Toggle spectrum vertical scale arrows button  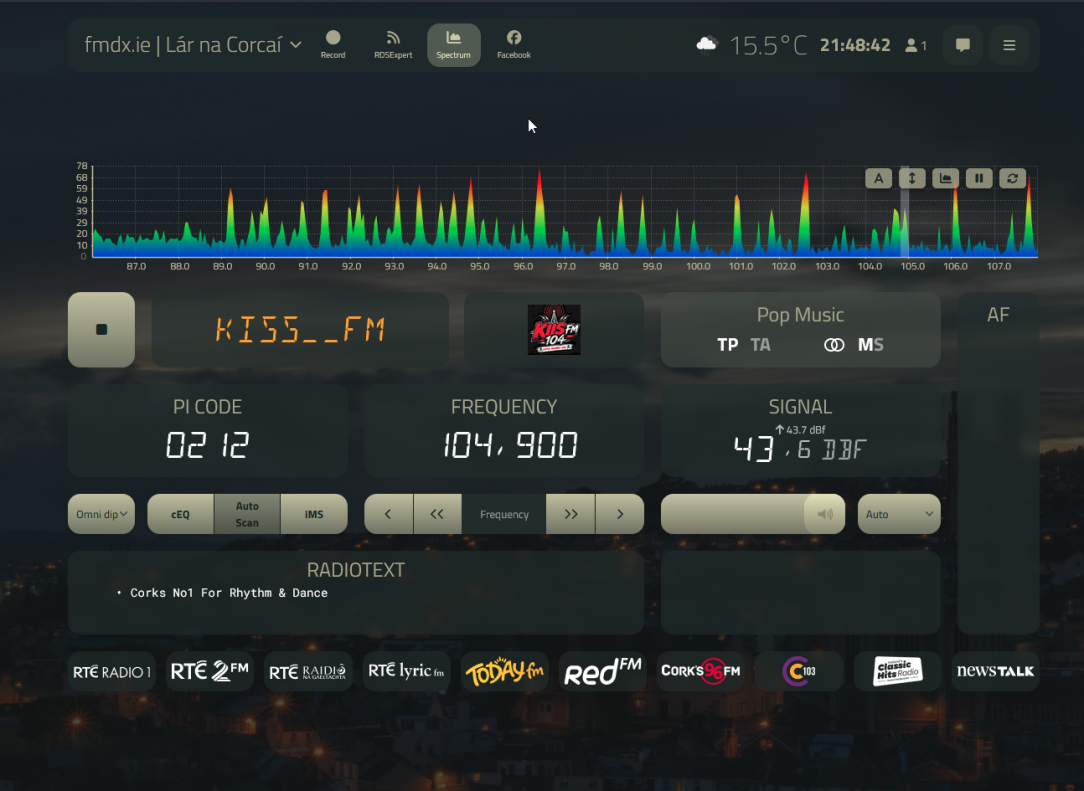(912, 178)
